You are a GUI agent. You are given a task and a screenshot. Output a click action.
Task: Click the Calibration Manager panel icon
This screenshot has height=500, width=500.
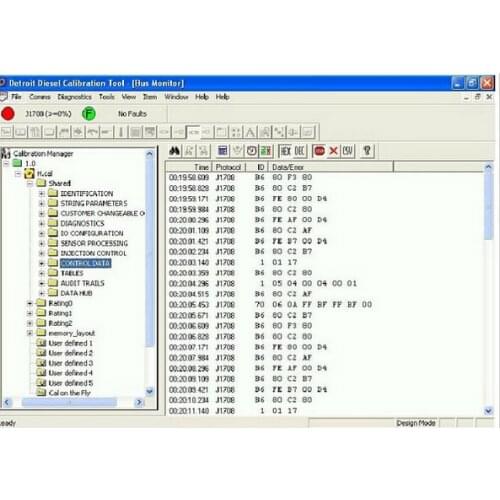click(6, 154)
